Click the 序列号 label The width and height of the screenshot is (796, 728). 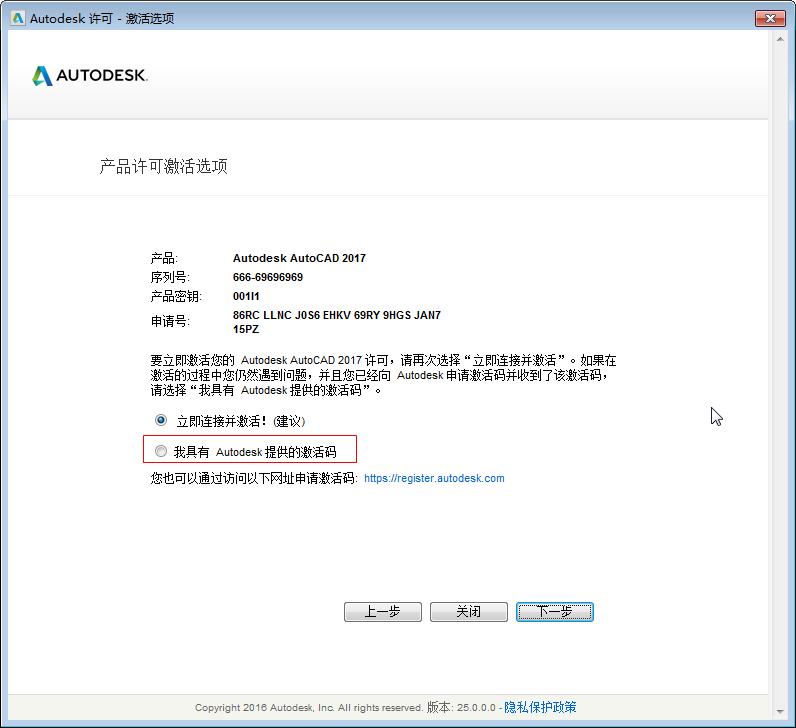point(170,277)
